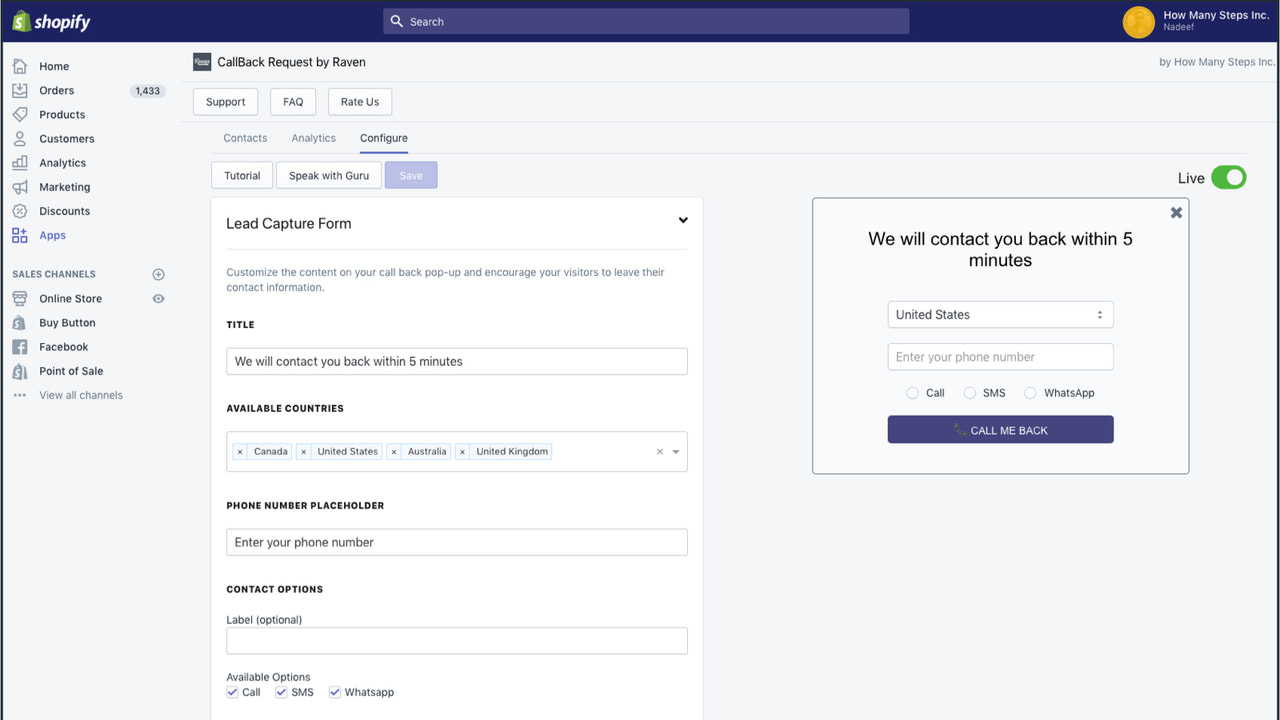Open the United States country selector in preview

pos(1000,314)
